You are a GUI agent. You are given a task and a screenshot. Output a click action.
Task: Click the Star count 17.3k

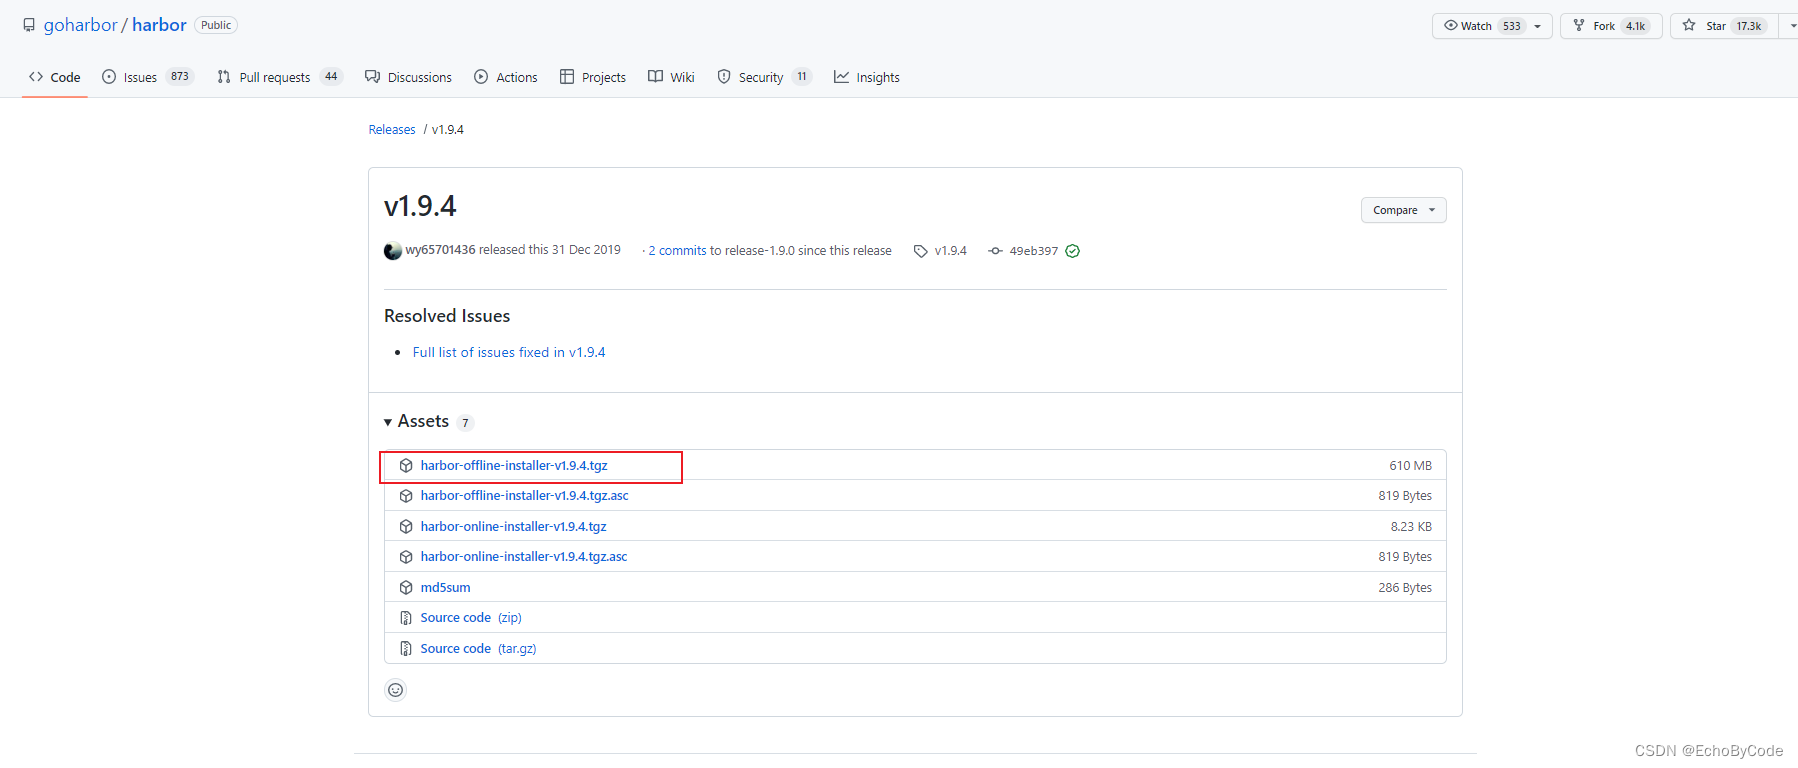1749,26
